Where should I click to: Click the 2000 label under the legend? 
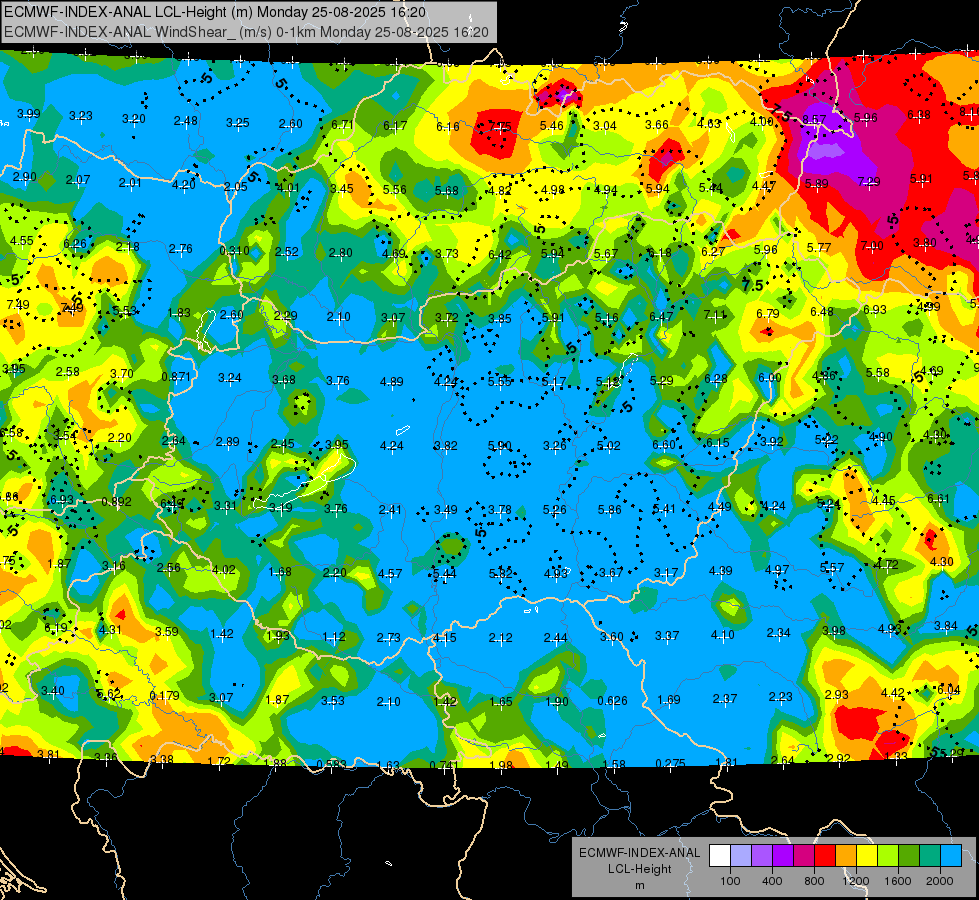click(940, 881)
